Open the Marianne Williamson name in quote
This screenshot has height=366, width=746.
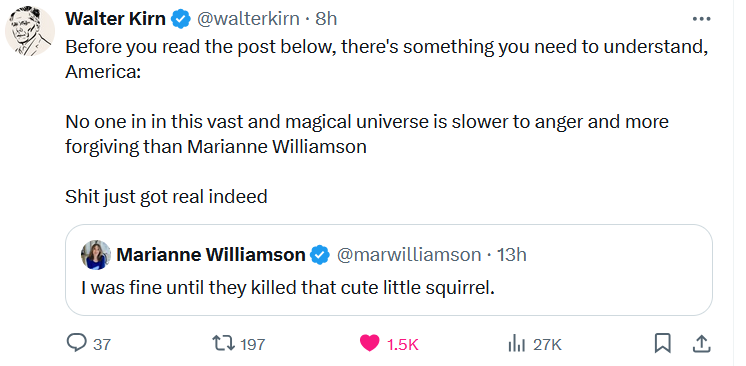(x=211, y=255)
